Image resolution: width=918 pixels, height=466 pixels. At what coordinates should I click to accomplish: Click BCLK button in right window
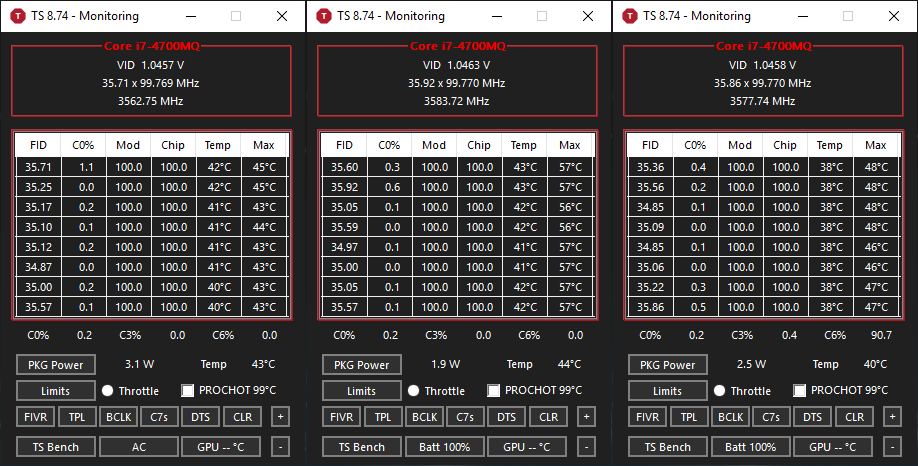click(731, 417)
